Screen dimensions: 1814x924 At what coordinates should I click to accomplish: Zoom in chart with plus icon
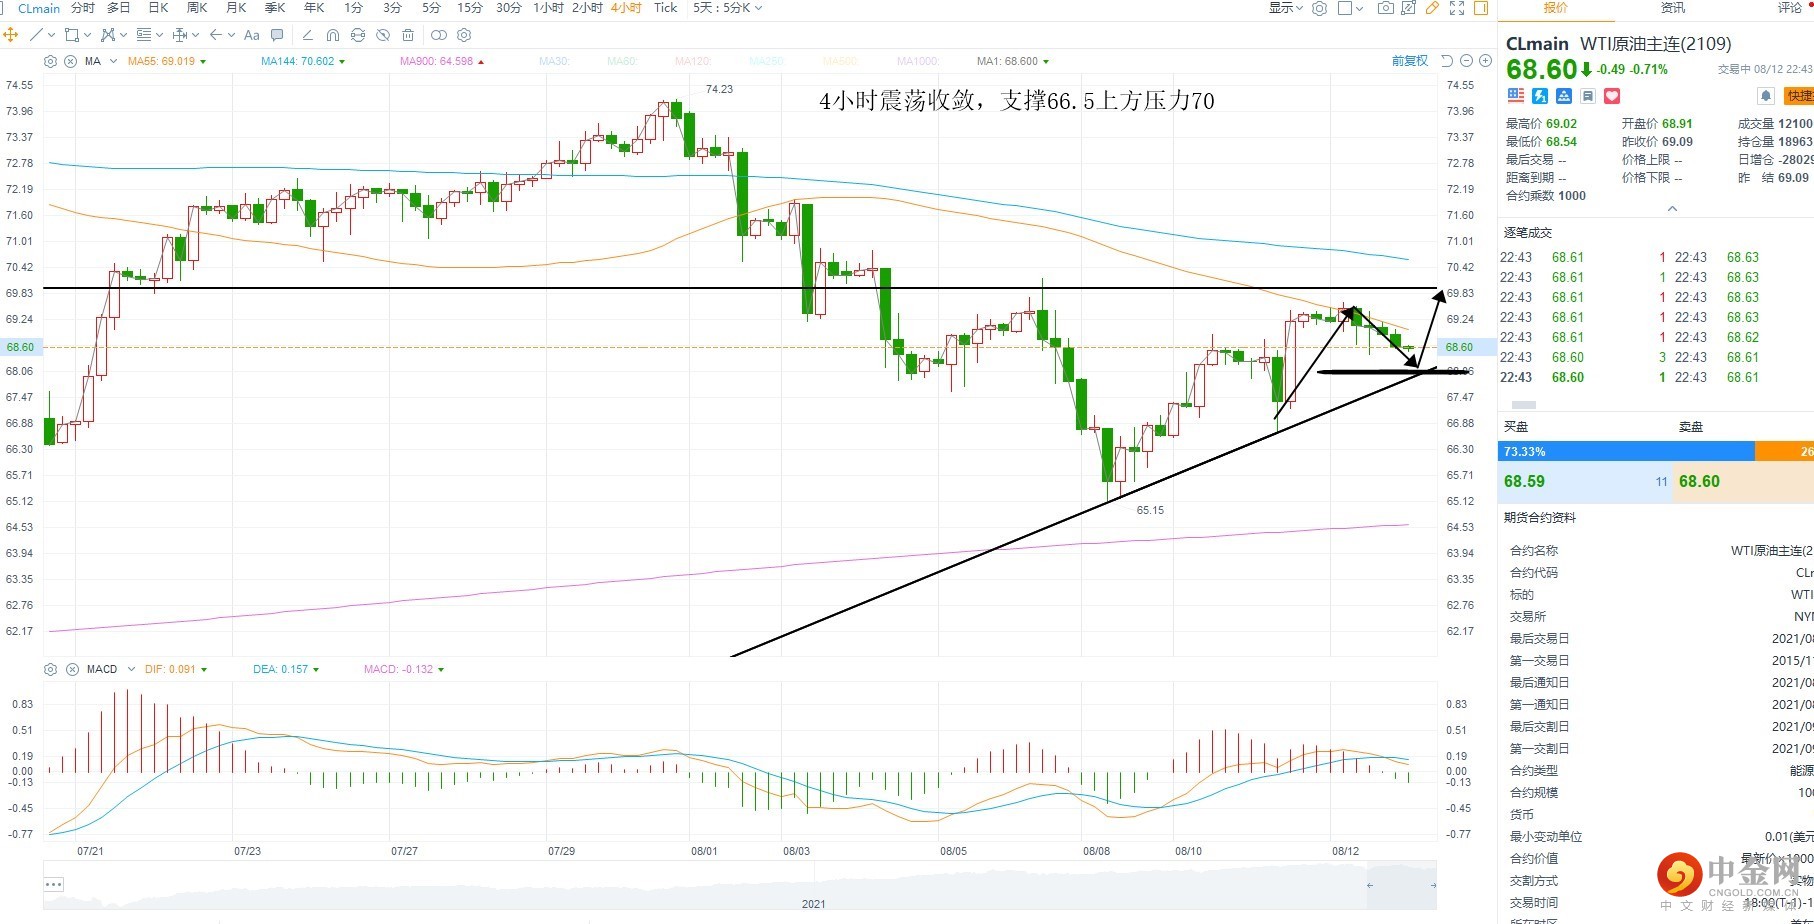pyautogui.click(x=1486, y=61)
